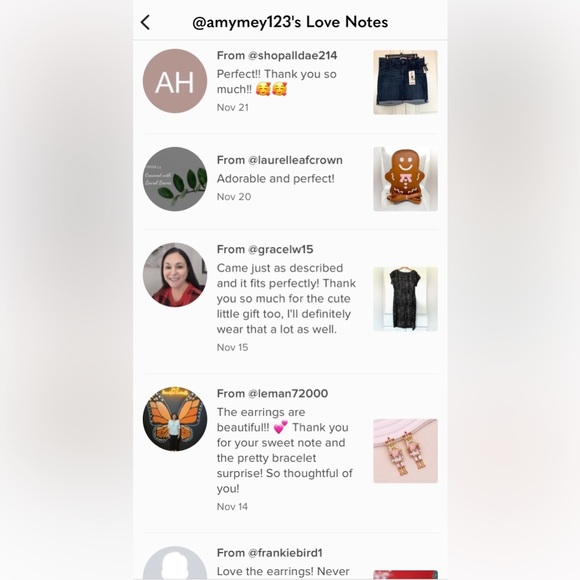
Task: Select the "Came just as described" note text
Action: click(286, 299)
